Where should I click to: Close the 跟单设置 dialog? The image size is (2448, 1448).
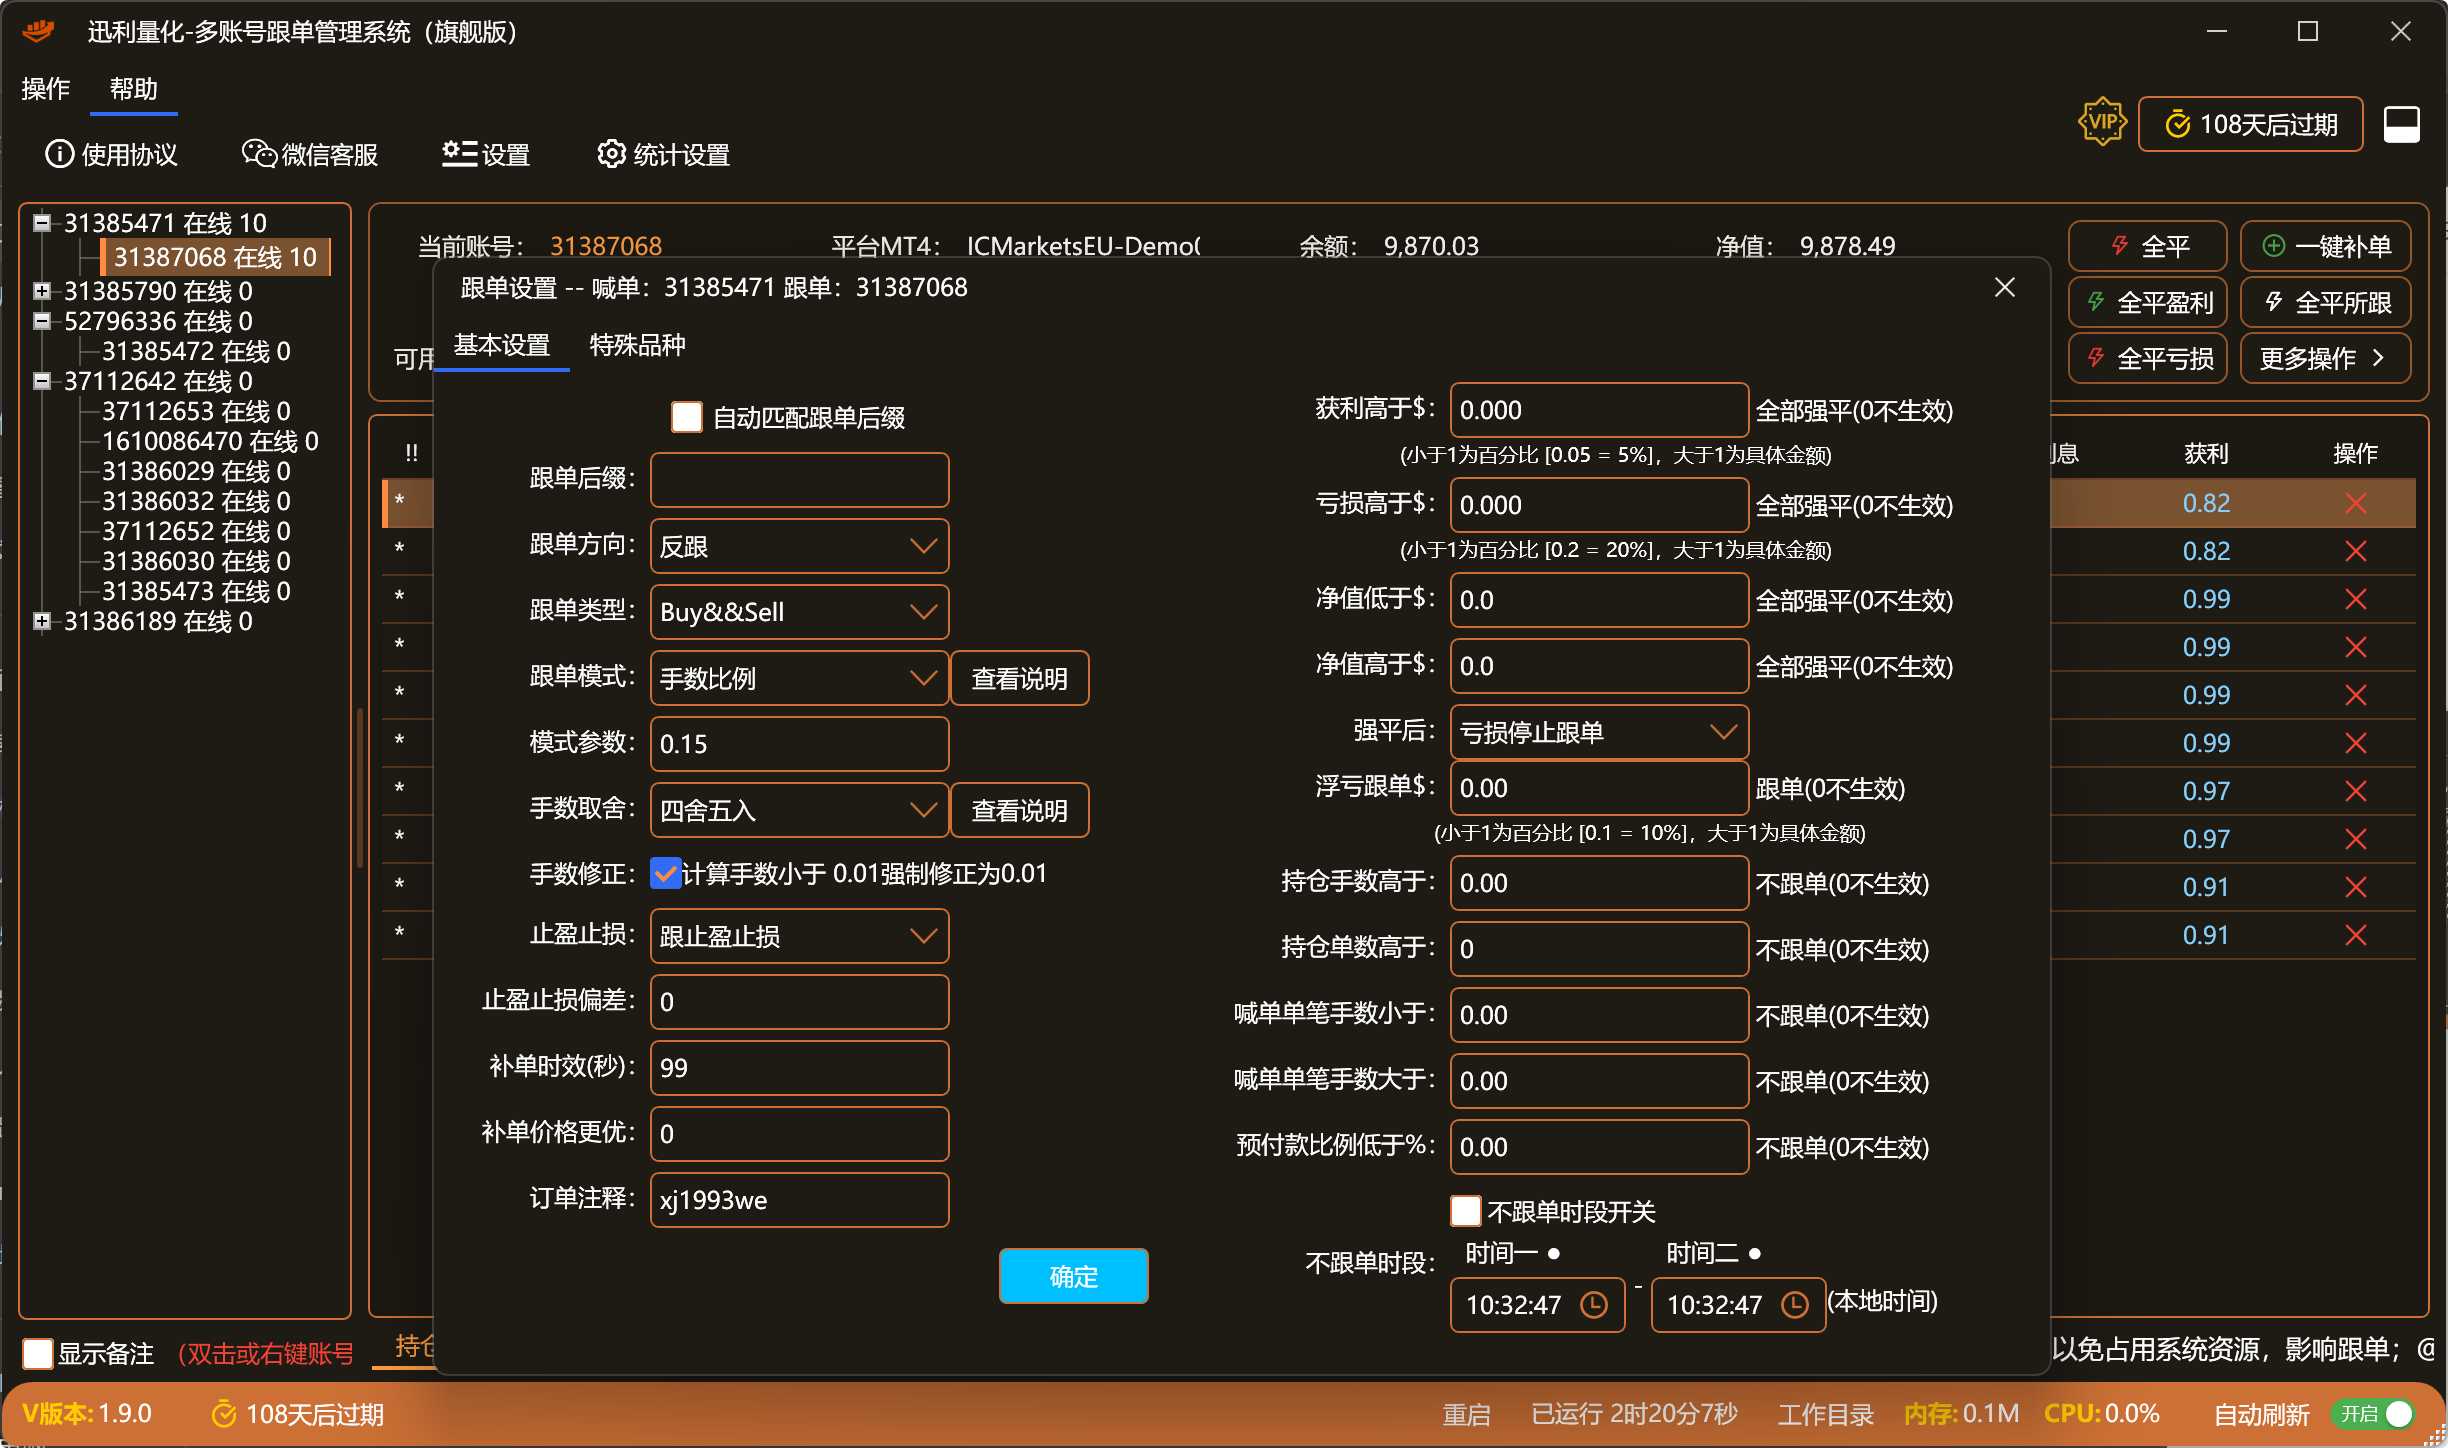point(2005,288)
